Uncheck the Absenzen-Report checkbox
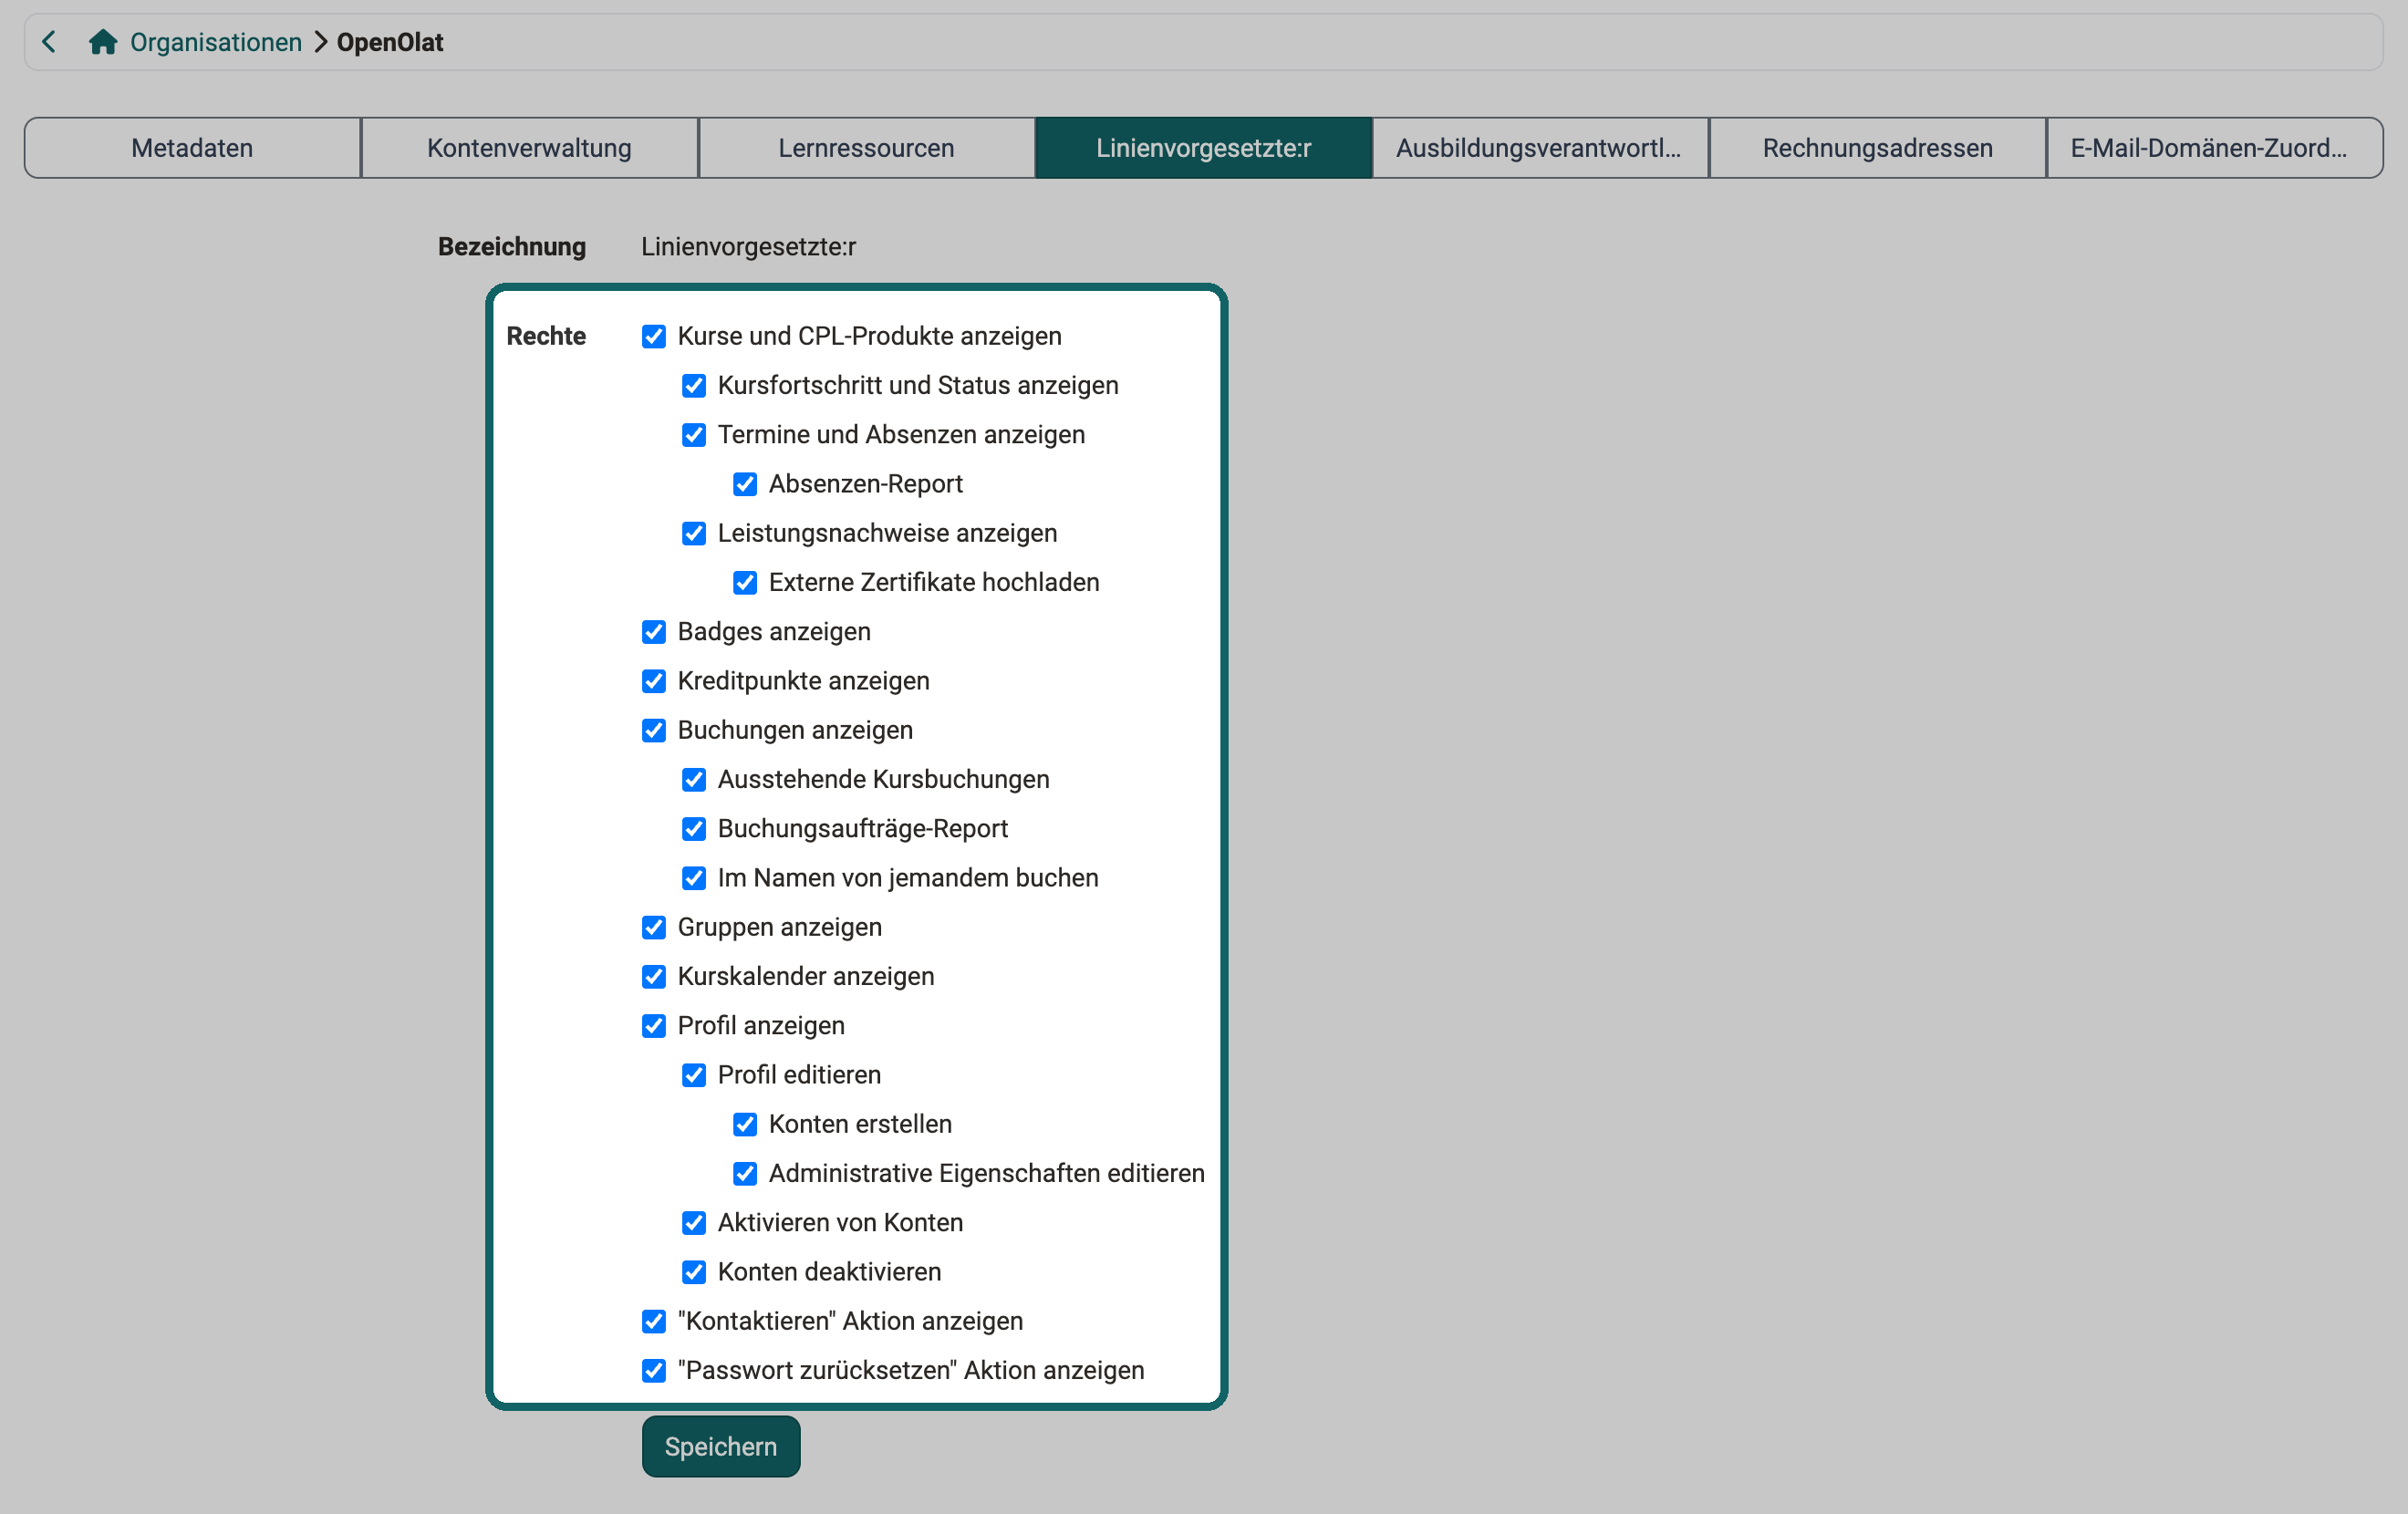This screenshot has height=1514, width=2408. [x=745, y=484]
